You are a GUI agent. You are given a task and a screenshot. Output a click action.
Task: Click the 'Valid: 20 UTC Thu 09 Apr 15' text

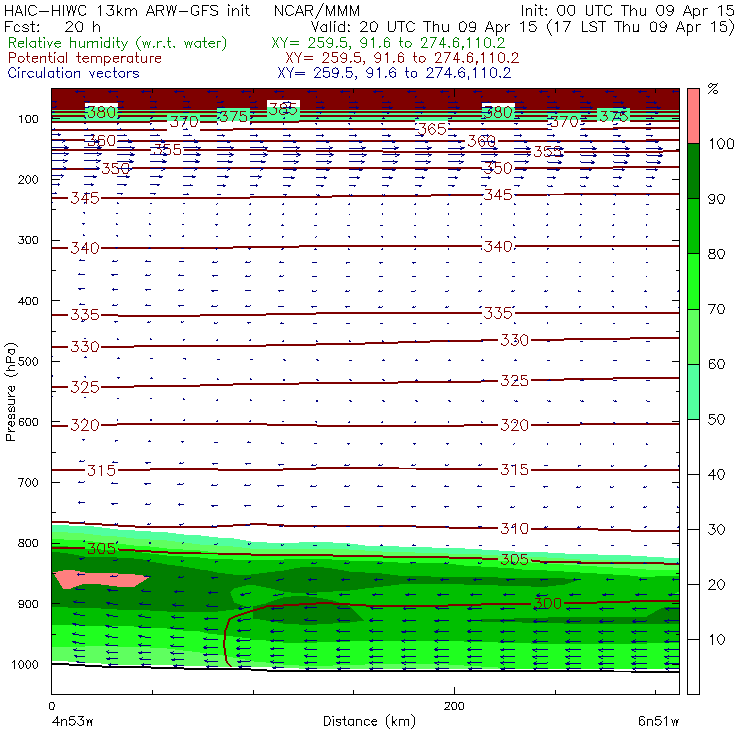423,27
